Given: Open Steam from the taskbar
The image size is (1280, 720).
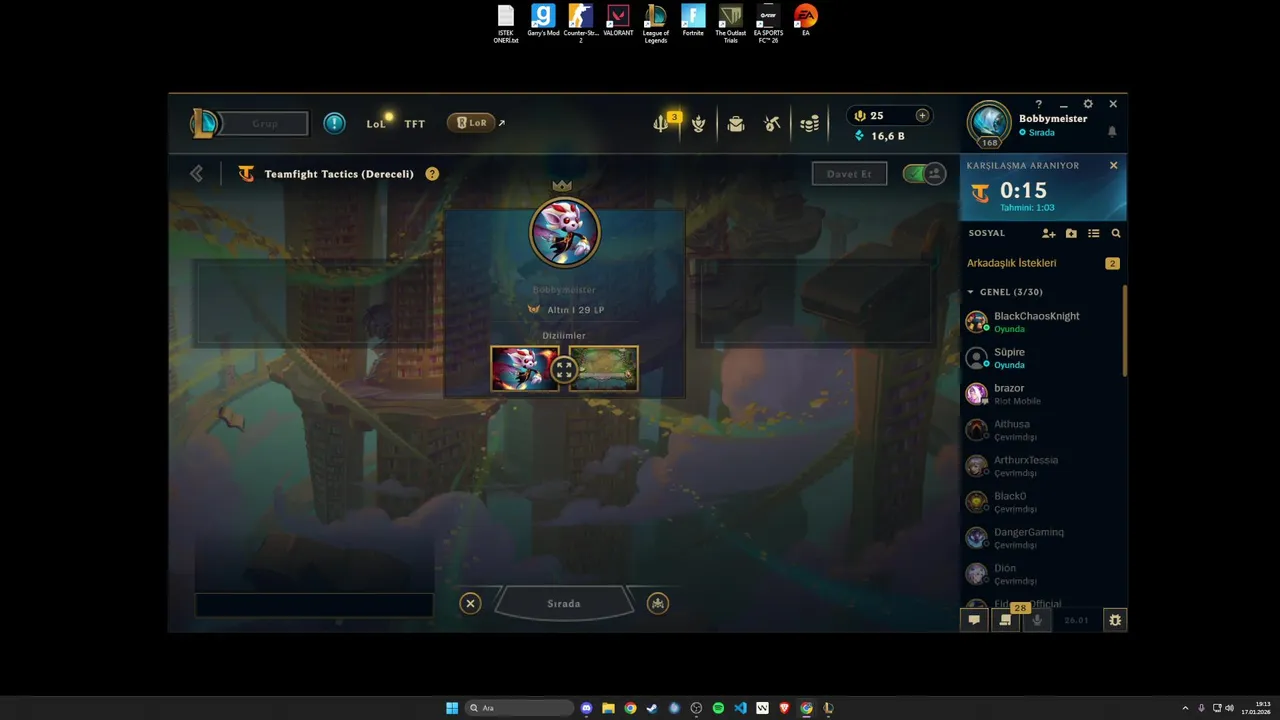Looking at the screenshot, I should click(x=652, y=708).
